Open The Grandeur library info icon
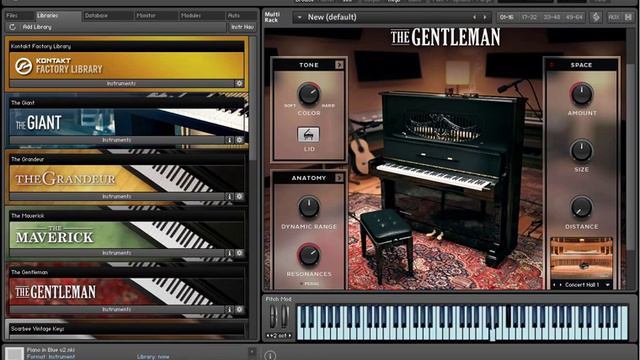The width and height of the screenshot is (640, 360). pos(229,196)
